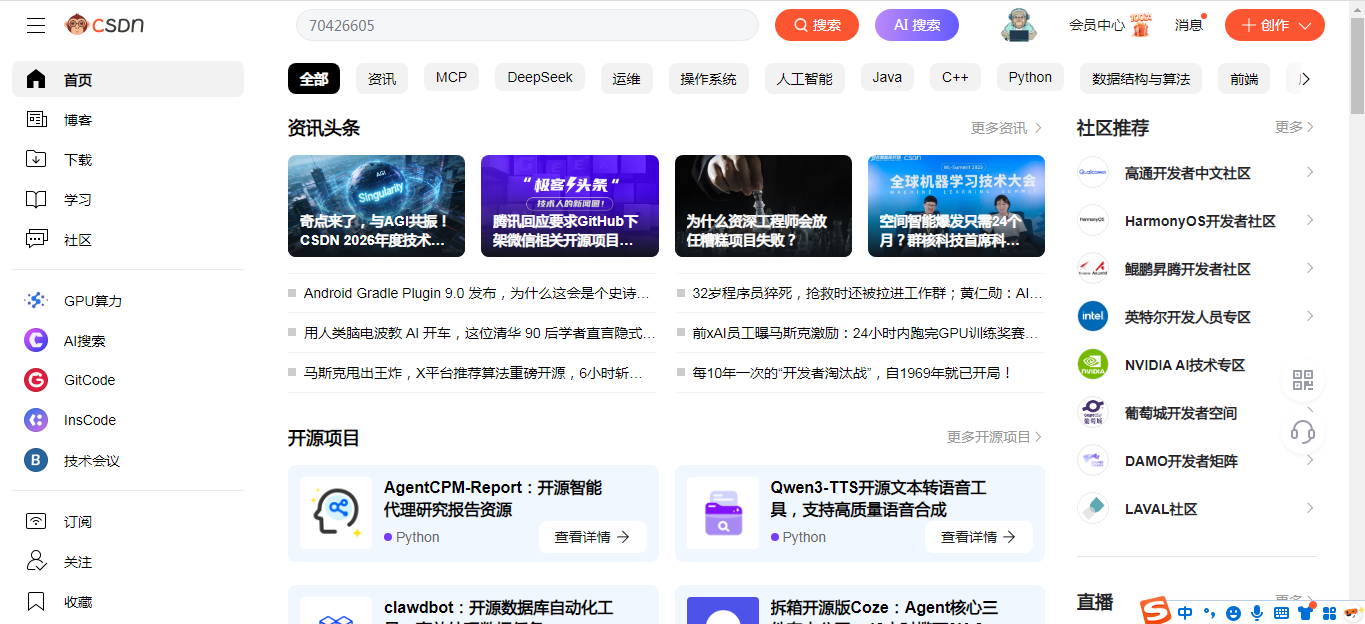Open 极客头条 腾讯回应 thumbnail
Viewport: 1365px width, 624px height.
click(x=570, y=206)
